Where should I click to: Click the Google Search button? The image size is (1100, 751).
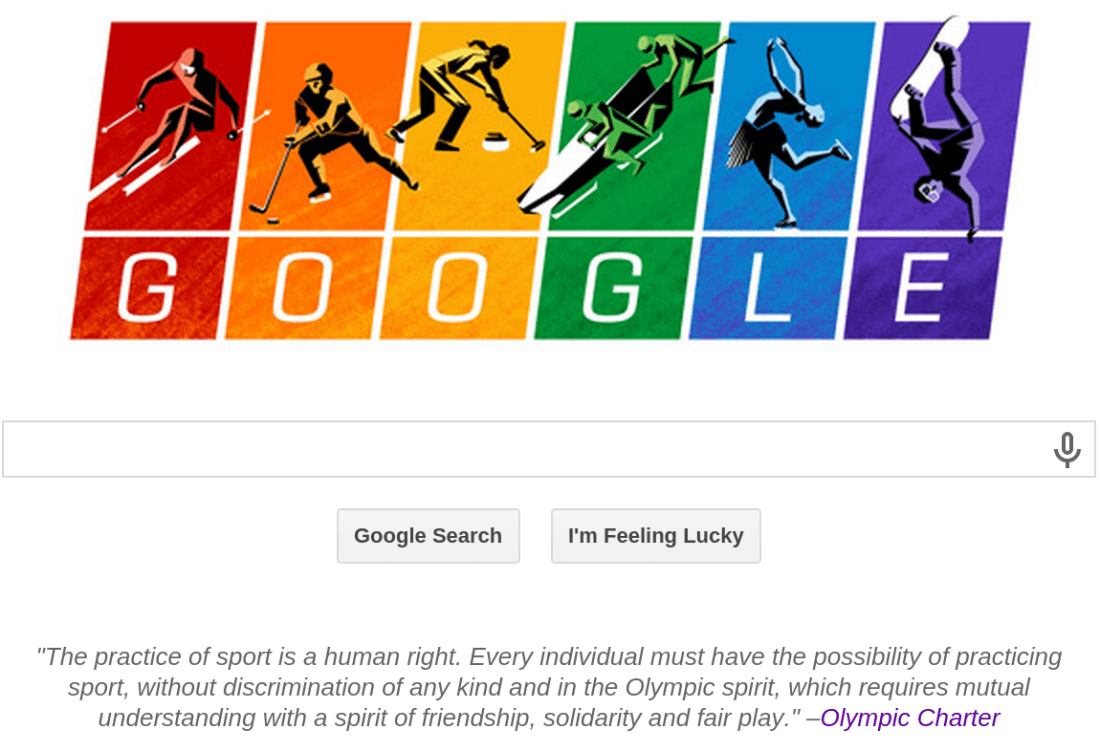pyautogui.click(x=428, y=536)
